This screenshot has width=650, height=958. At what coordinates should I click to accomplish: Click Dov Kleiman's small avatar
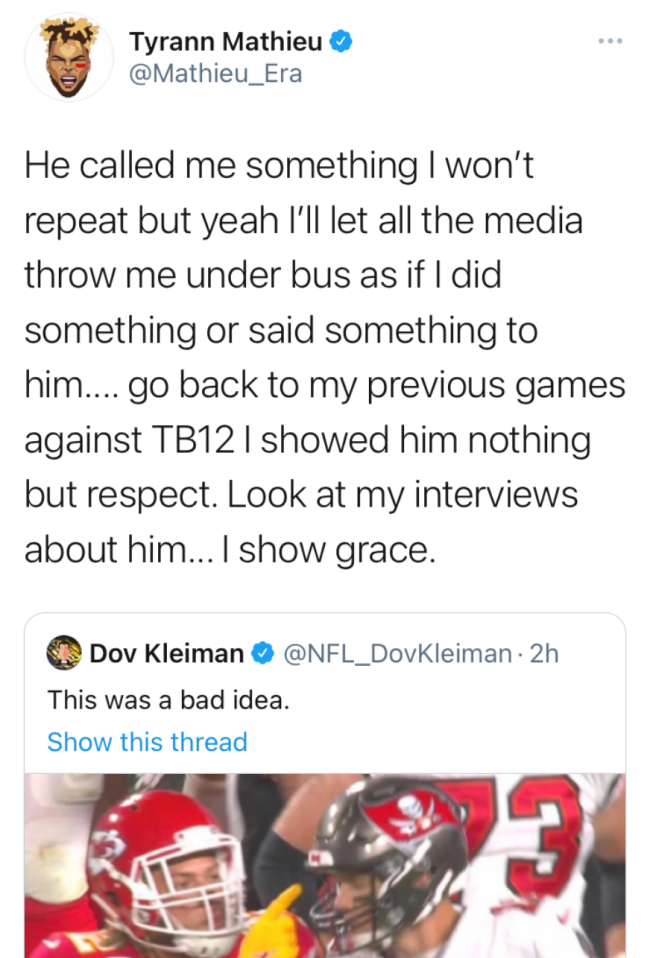pyautogui.click(x=64, y=654)
